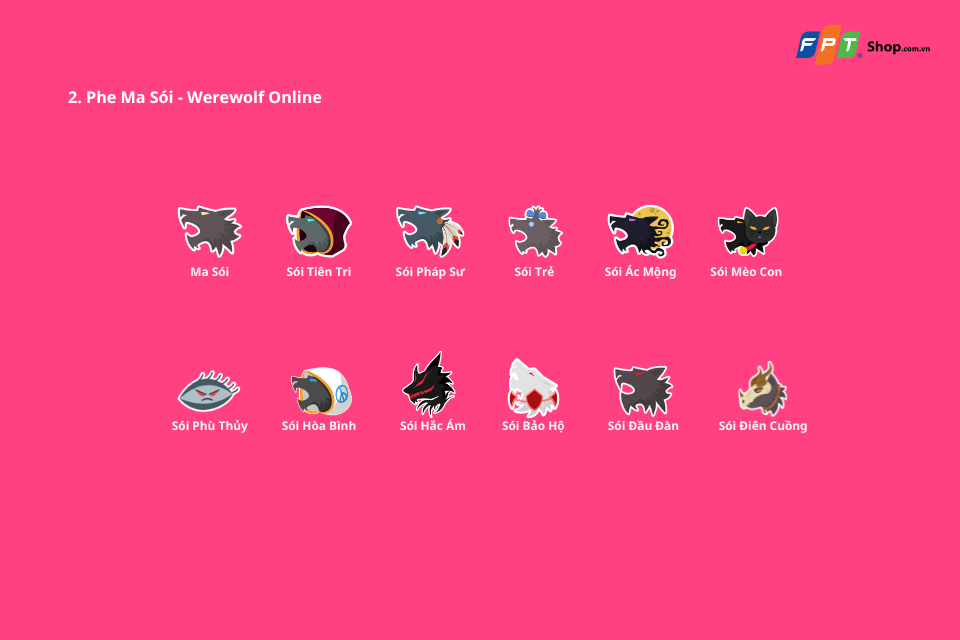Click the Sói Đầu Đàn alpha wolf icon
The width and height of the screenshot is (960, 640).
click(x=643, y=391)
